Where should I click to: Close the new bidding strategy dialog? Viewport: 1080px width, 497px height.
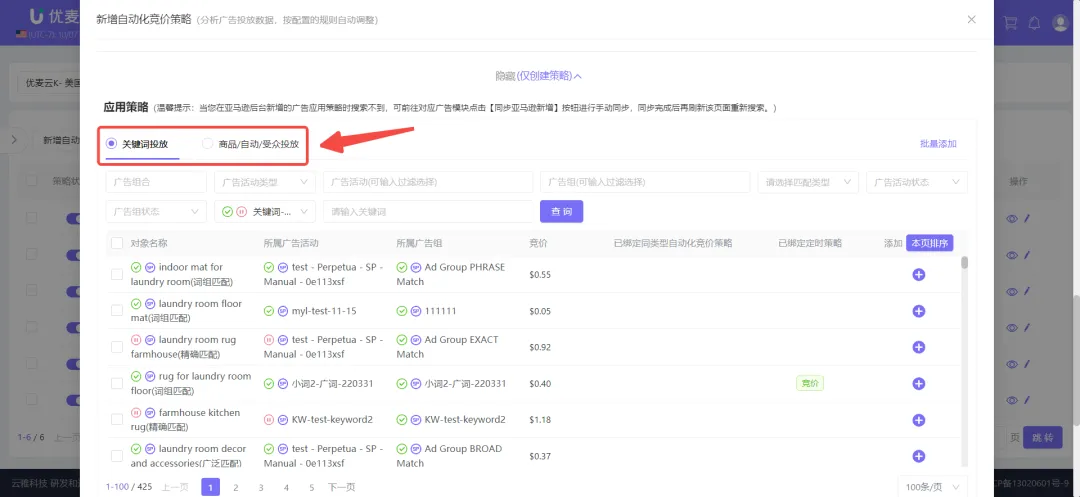click(x=971, y=19)
